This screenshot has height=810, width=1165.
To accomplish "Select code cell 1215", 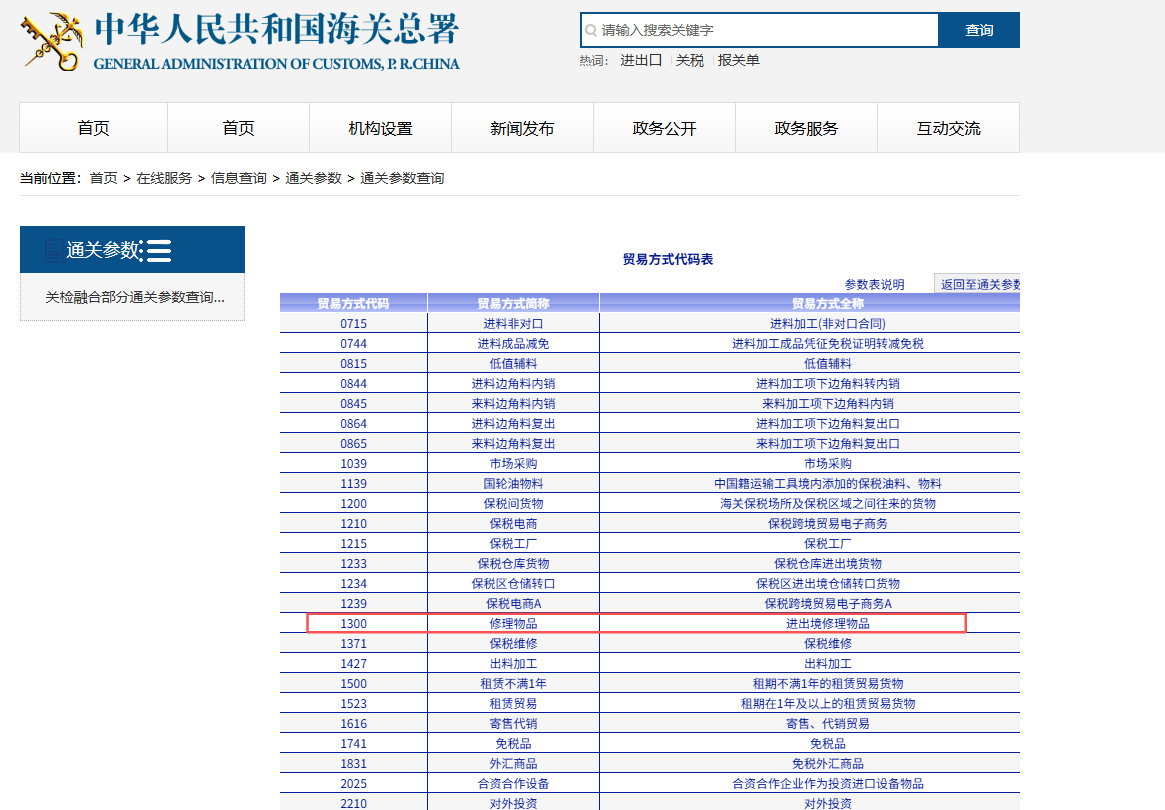I will click(x=354, y=544).
